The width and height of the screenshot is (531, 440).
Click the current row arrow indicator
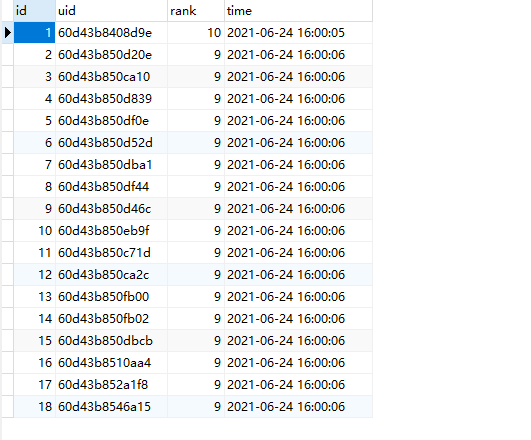point(7,33)
